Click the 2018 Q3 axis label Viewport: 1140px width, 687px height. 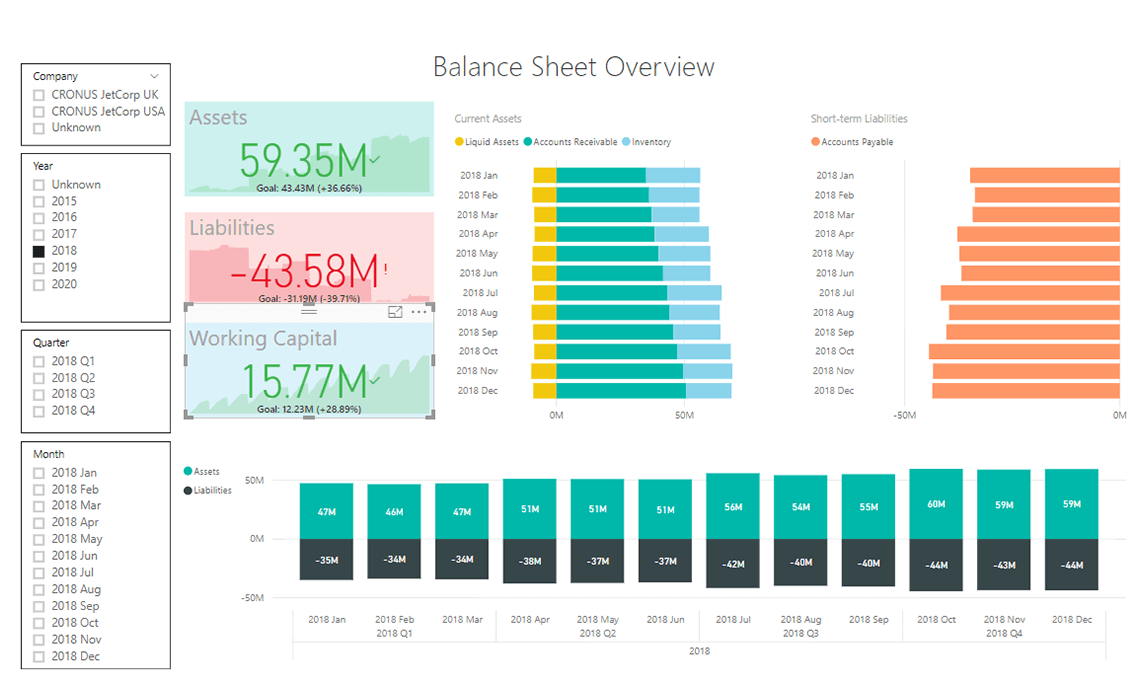coord(800,633)
